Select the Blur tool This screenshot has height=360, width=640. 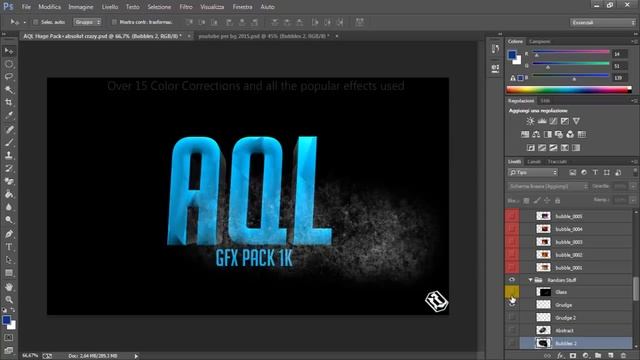pos(9,207)
